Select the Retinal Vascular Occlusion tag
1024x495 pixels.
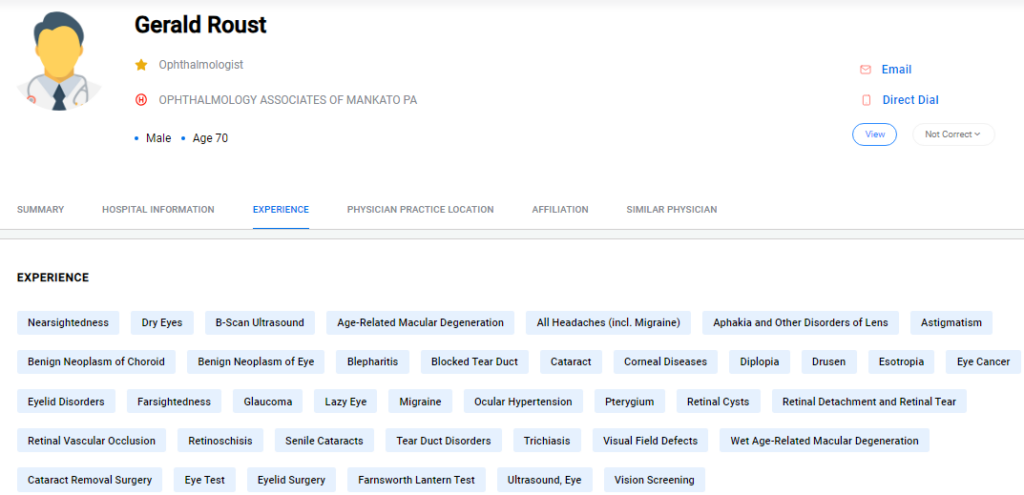[x=91, y=441]
